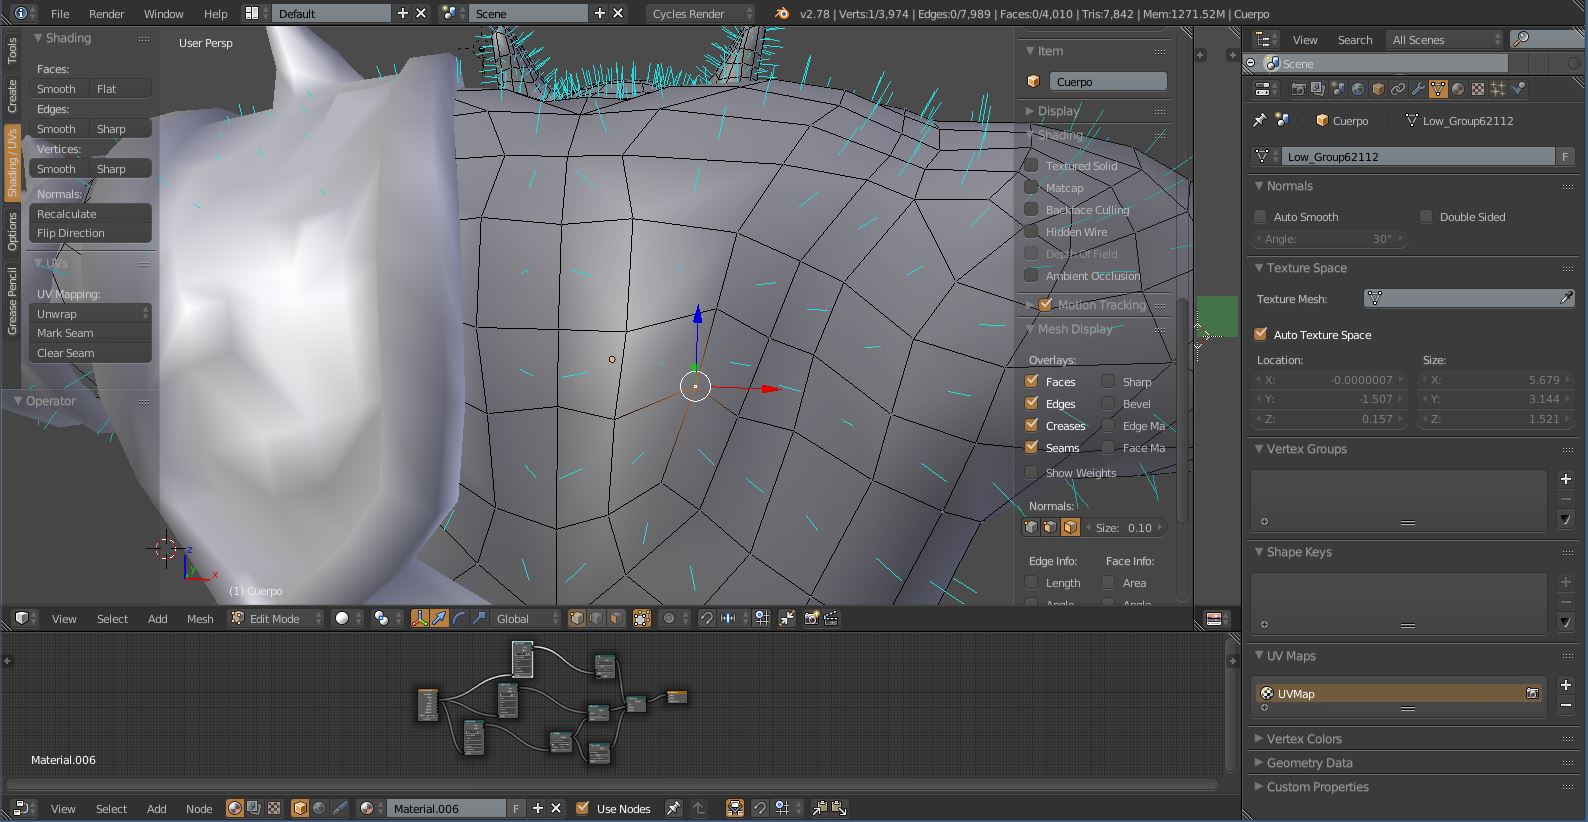The image size is (1588, 822).
Task: Open the Particles properties tab
Action: [1498, 89]
